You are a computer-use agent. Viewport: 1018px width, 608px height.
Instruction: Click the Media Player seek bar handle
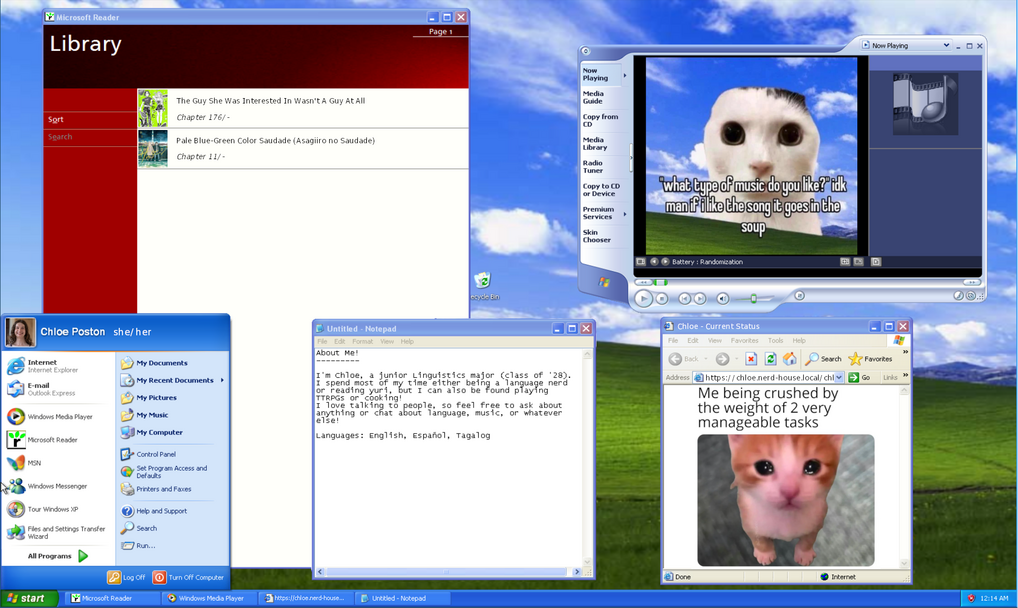(x=661, y=283)
